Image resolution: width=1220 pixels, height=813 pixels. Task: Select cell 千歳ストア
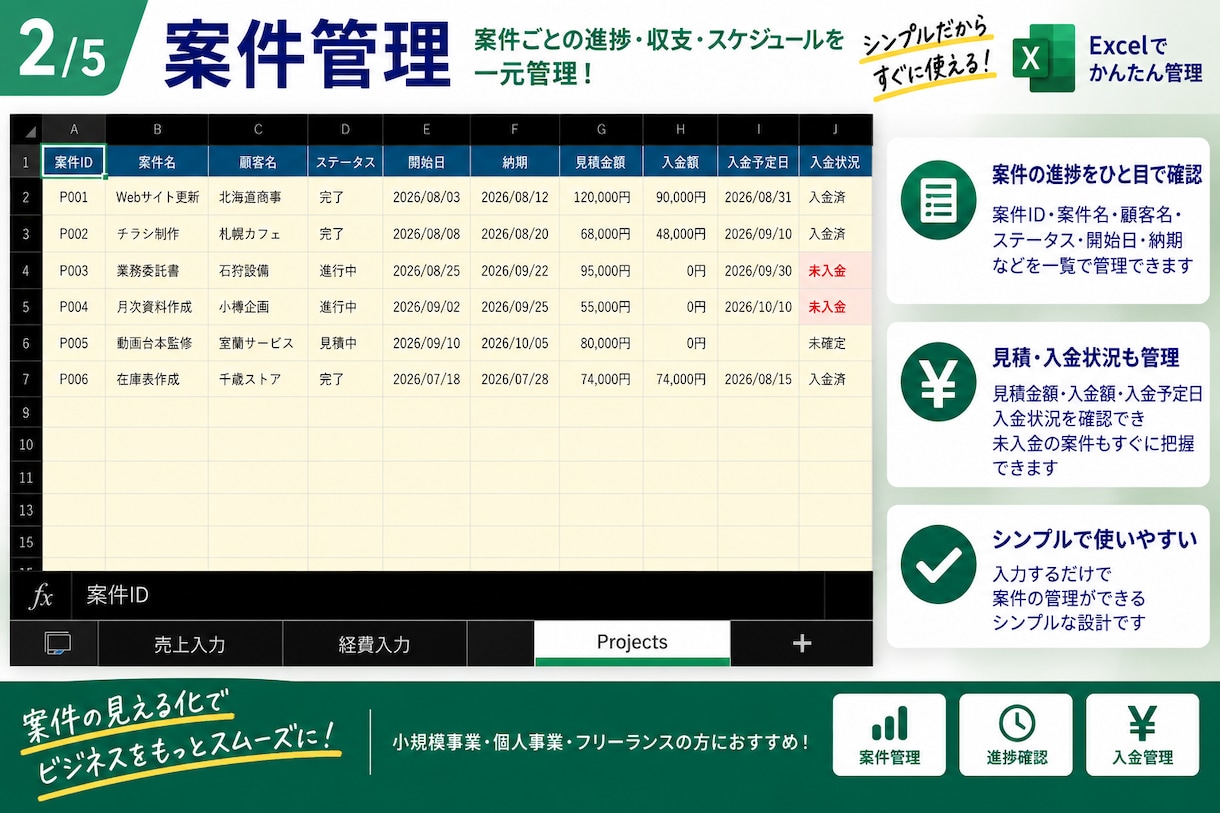pyautogui.click(x=258, y=379)
